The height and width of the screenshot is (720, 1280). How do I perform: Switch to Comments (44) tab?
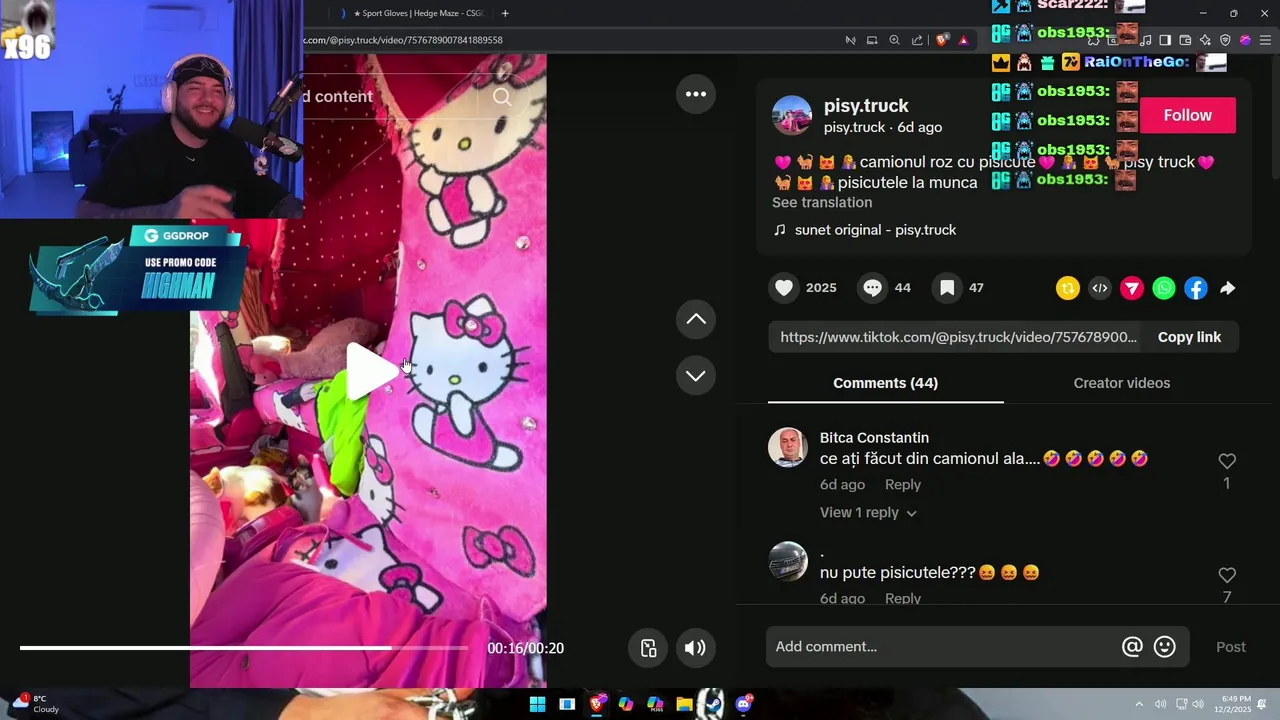pos(885,383)
